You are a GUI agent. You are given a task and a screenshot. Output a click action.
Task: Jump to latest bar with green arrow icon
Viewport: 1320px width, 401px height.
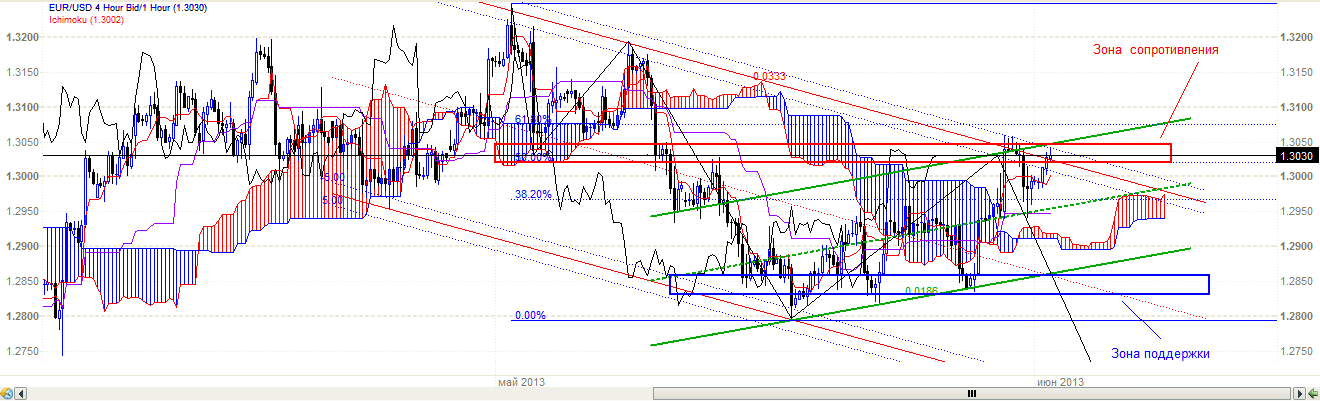pos(1313,393)
